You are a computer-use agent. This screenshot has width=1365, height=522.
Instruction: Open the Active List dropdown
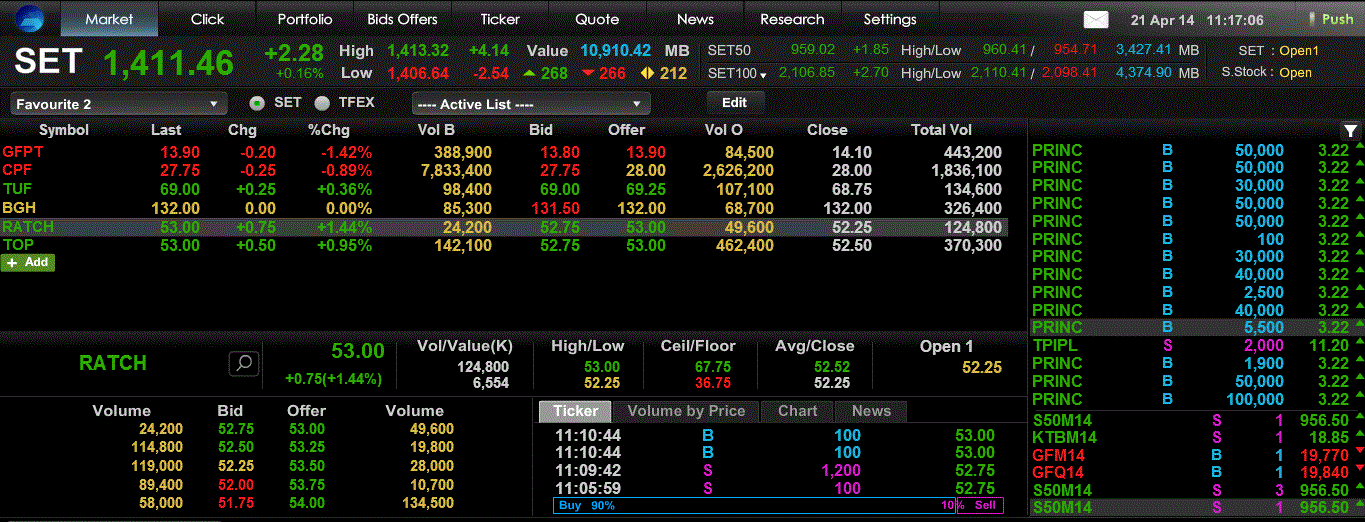[x=531, y=104]
